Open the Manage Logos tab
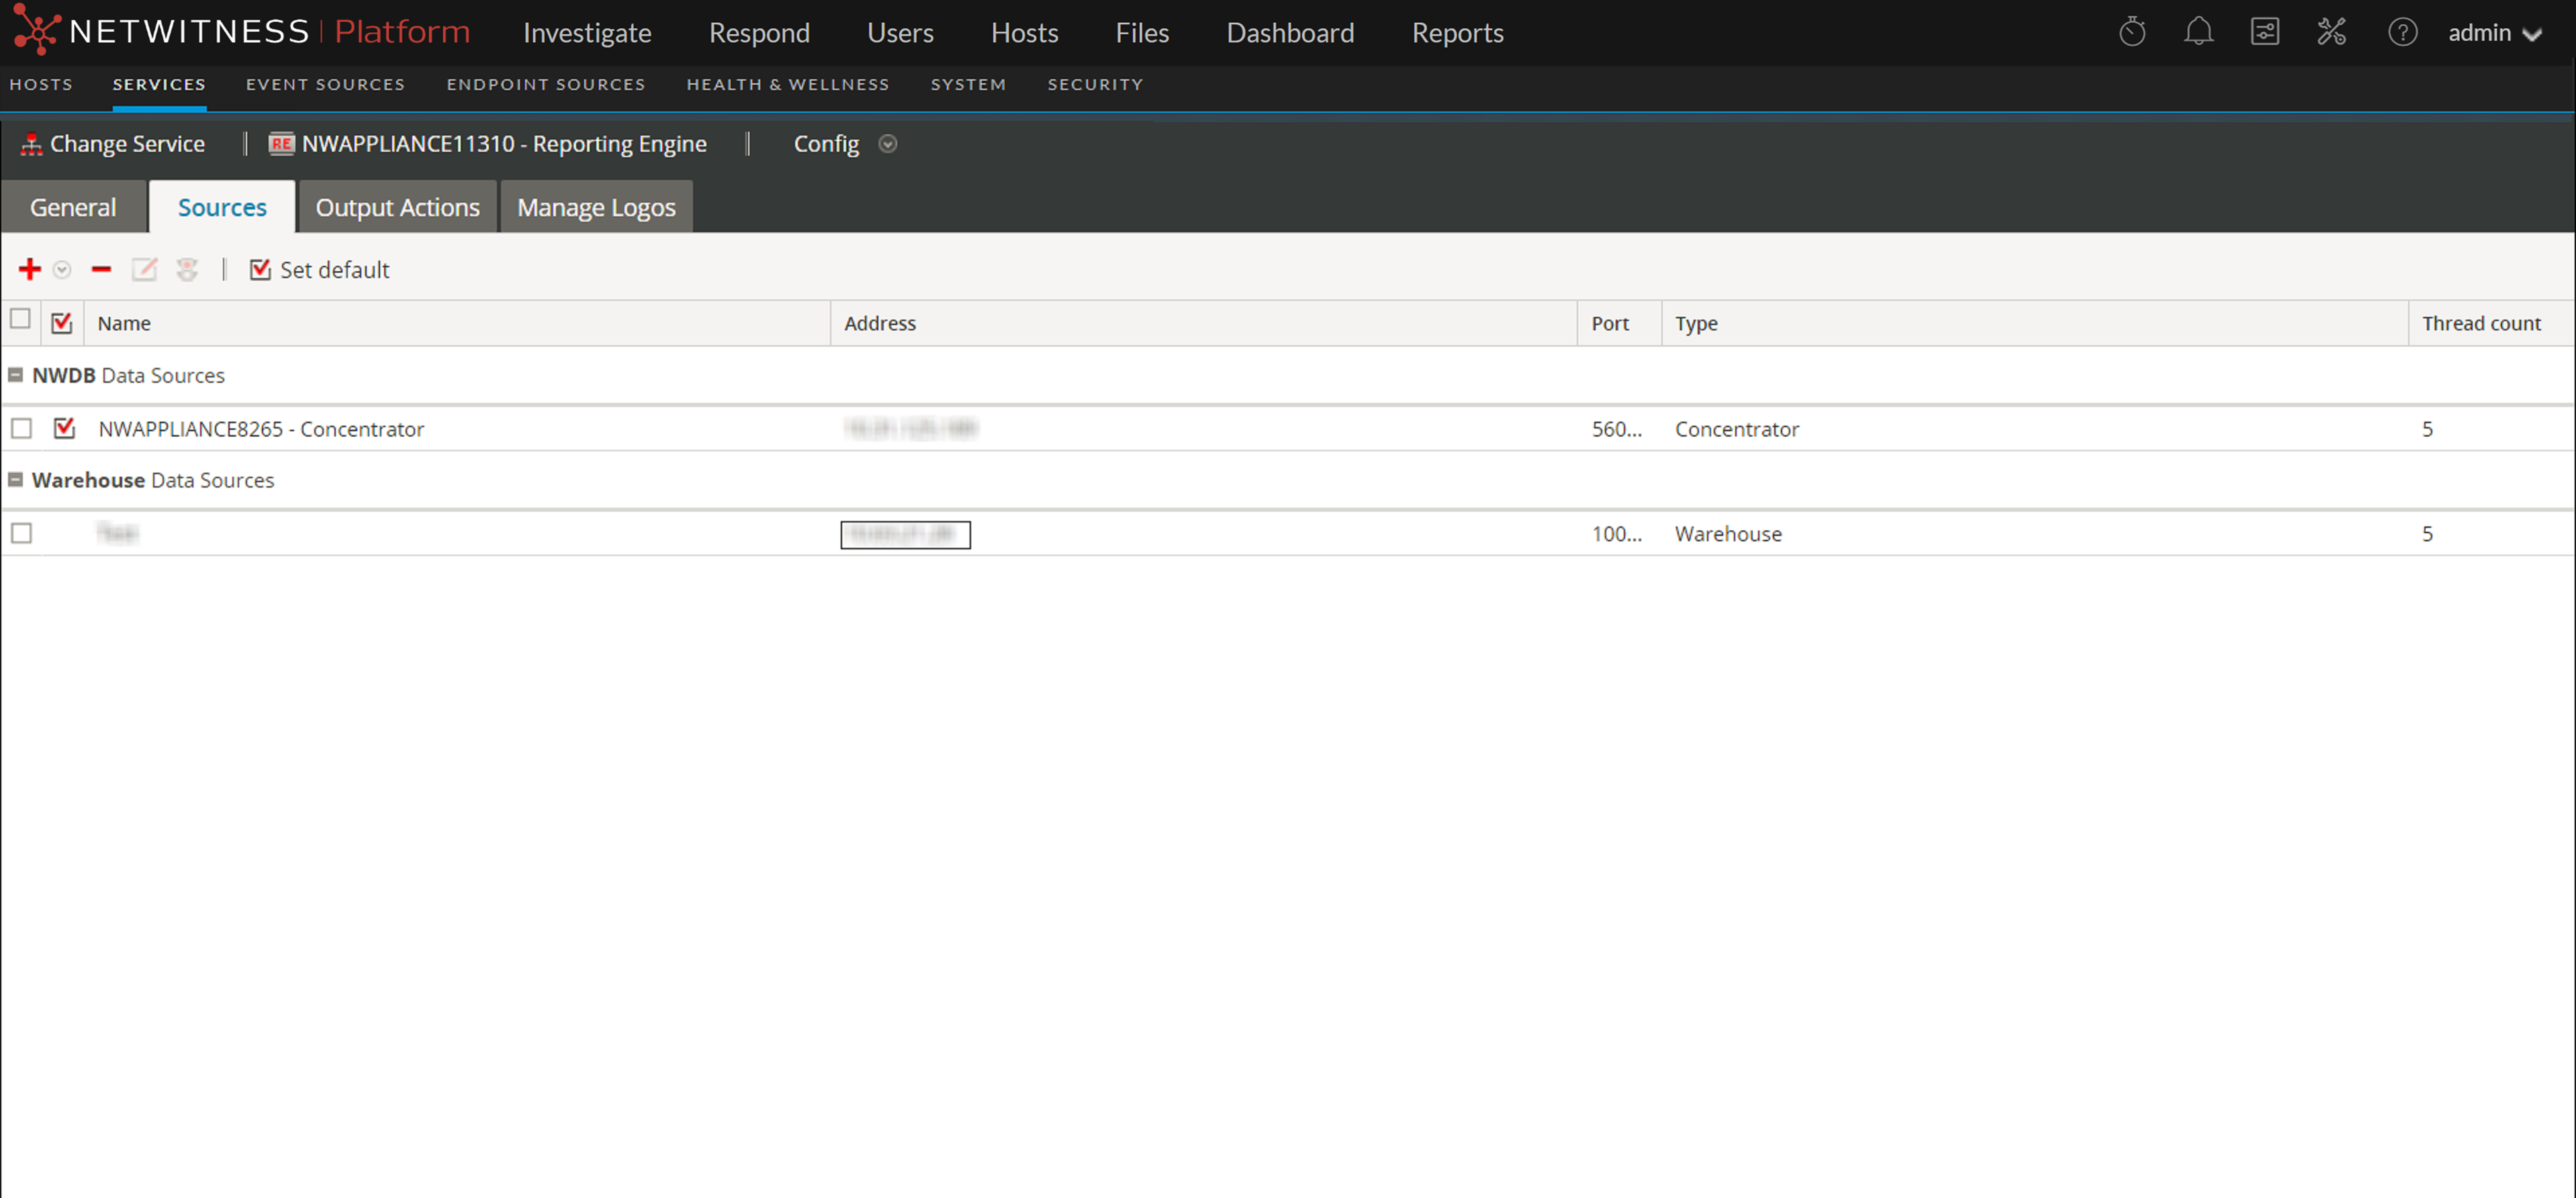This screenshot has height=1198, width=2576. coord(596,207)
